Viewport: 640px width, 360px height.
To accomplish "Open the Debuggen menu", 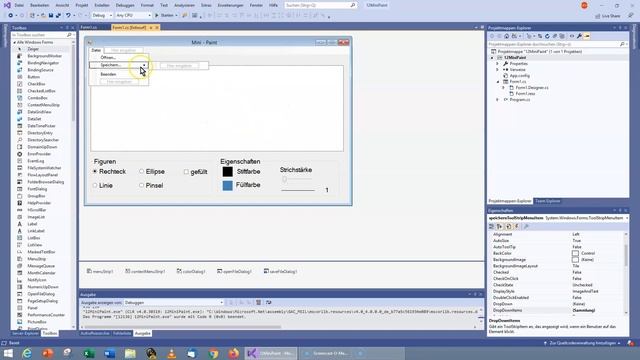I will (125, 5).
